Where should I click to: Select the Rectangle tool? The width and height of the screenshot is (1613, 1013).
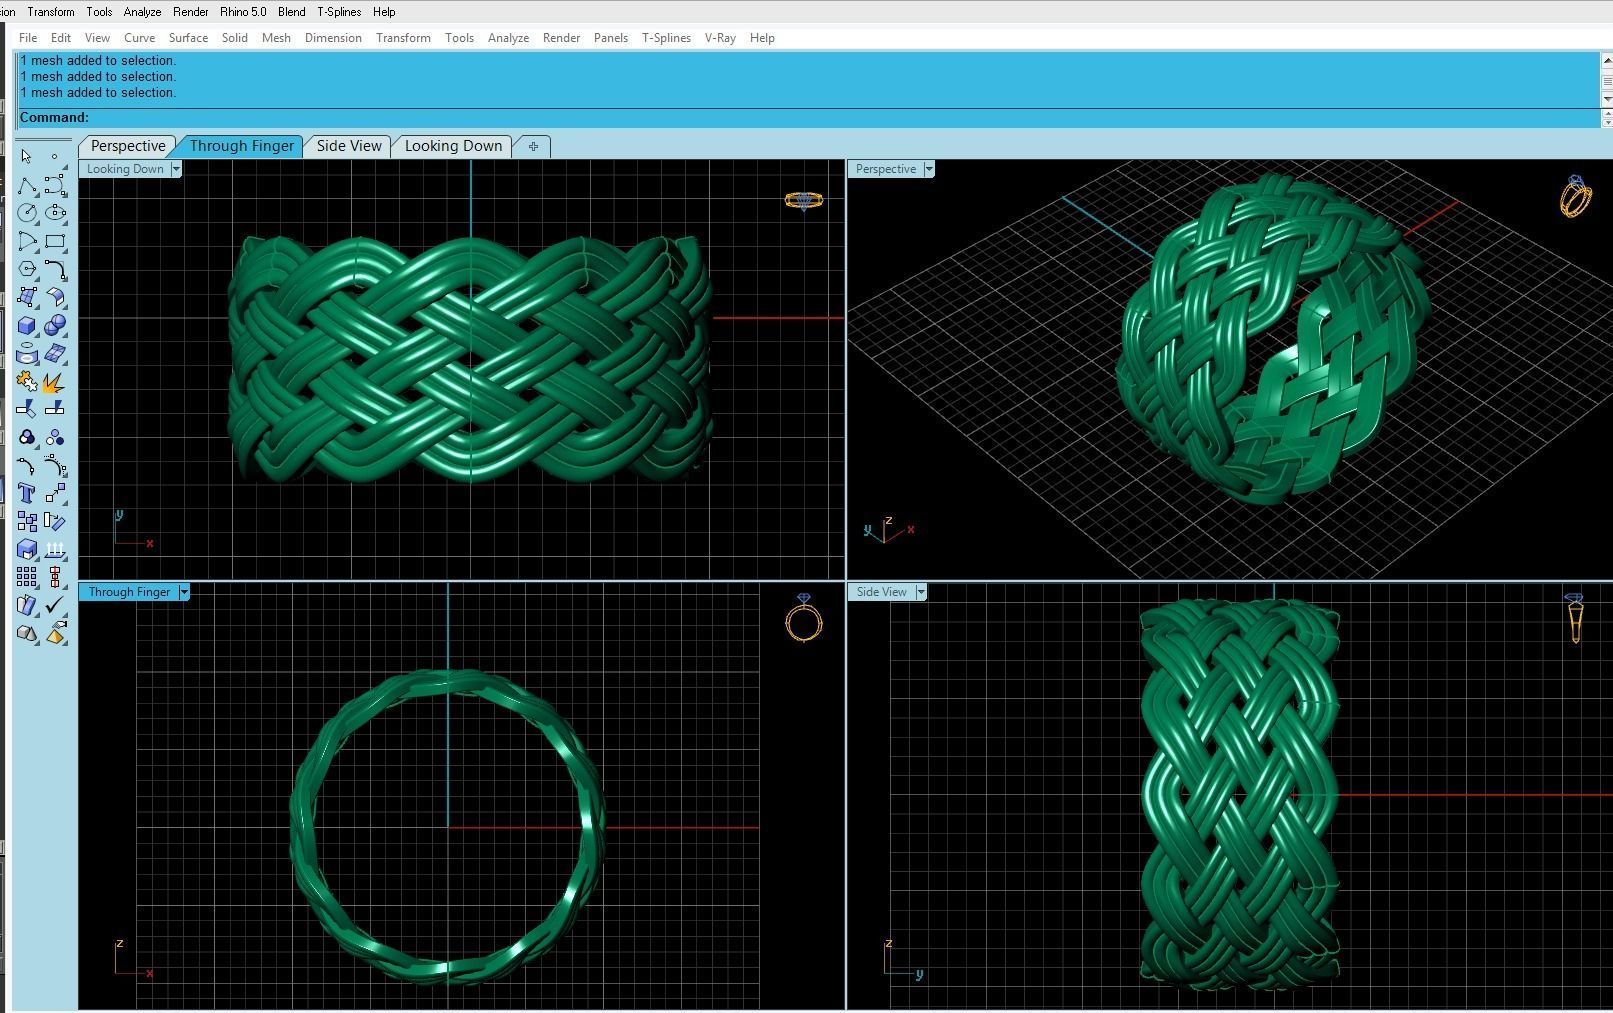[55, 241]
